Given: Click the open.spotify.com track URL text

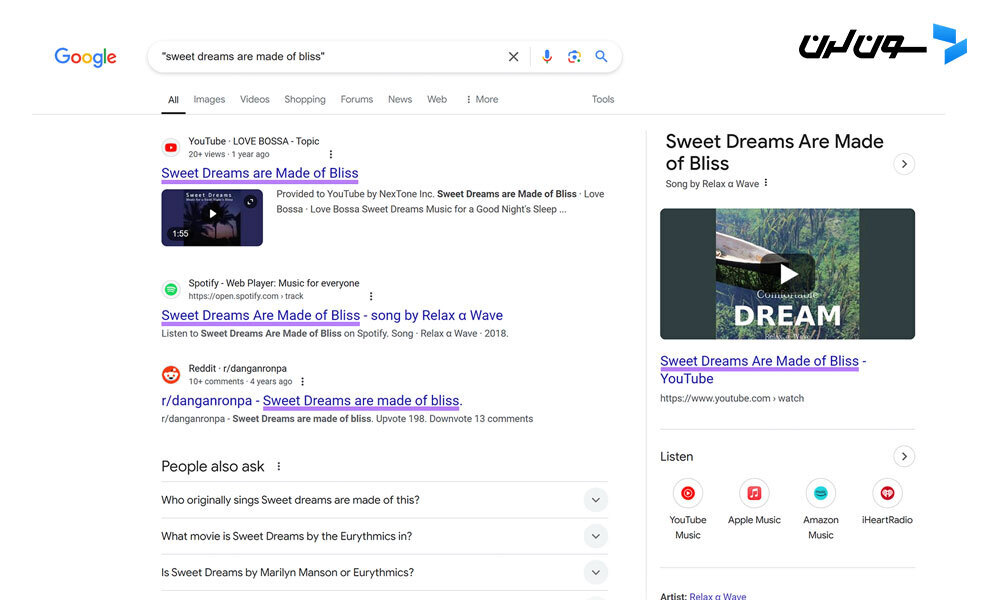Looking at the screenshot, I should coord(246,296).
